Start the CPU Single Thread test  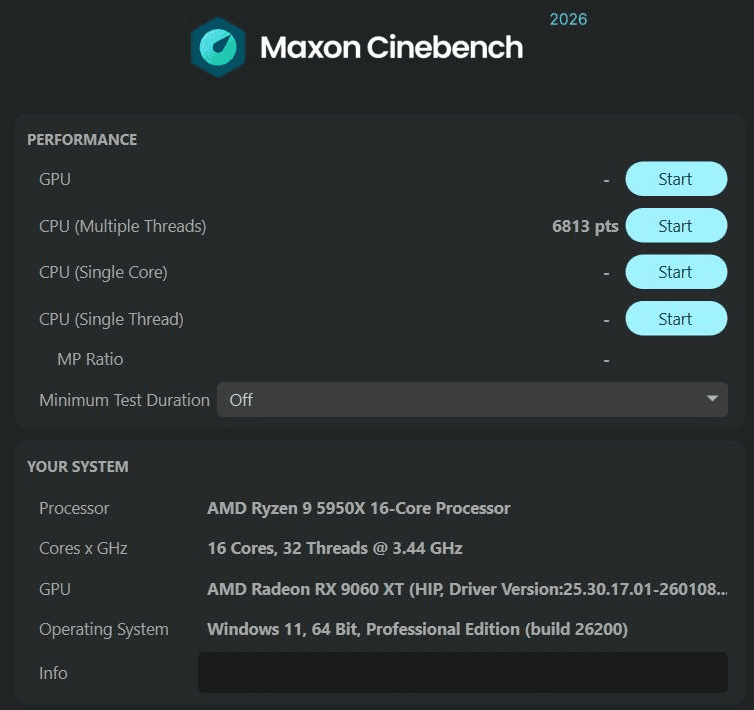tap(675, 319)
